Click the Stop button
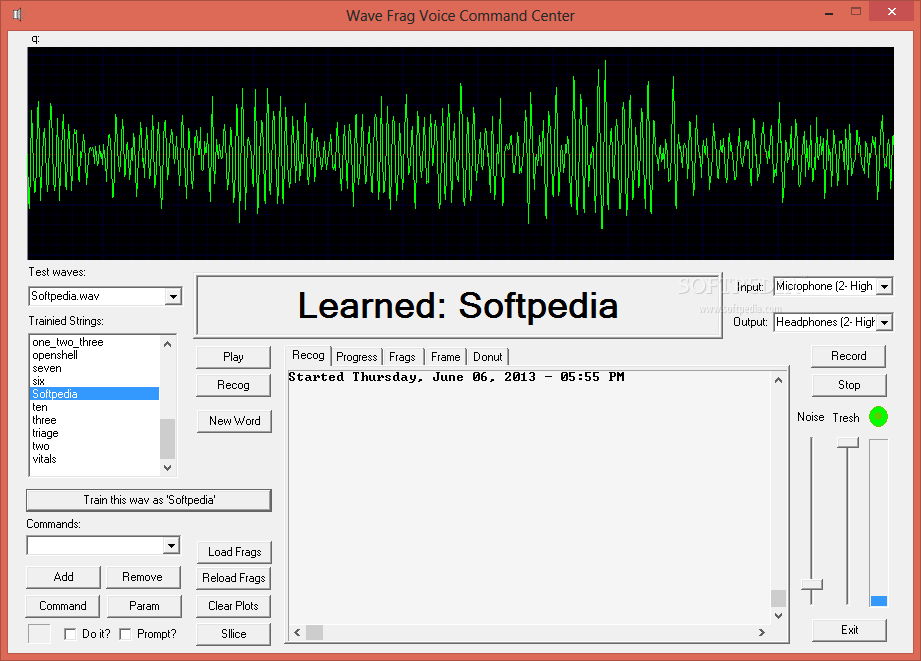This screenshot has width=921, height=661. click(849, 385)
